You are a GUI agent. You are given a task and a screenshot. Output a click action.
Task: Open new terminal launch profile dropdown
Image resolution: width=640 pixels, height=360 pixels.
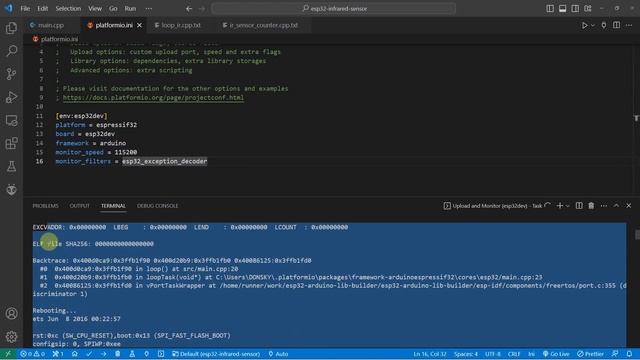click(x=568, y=206)
